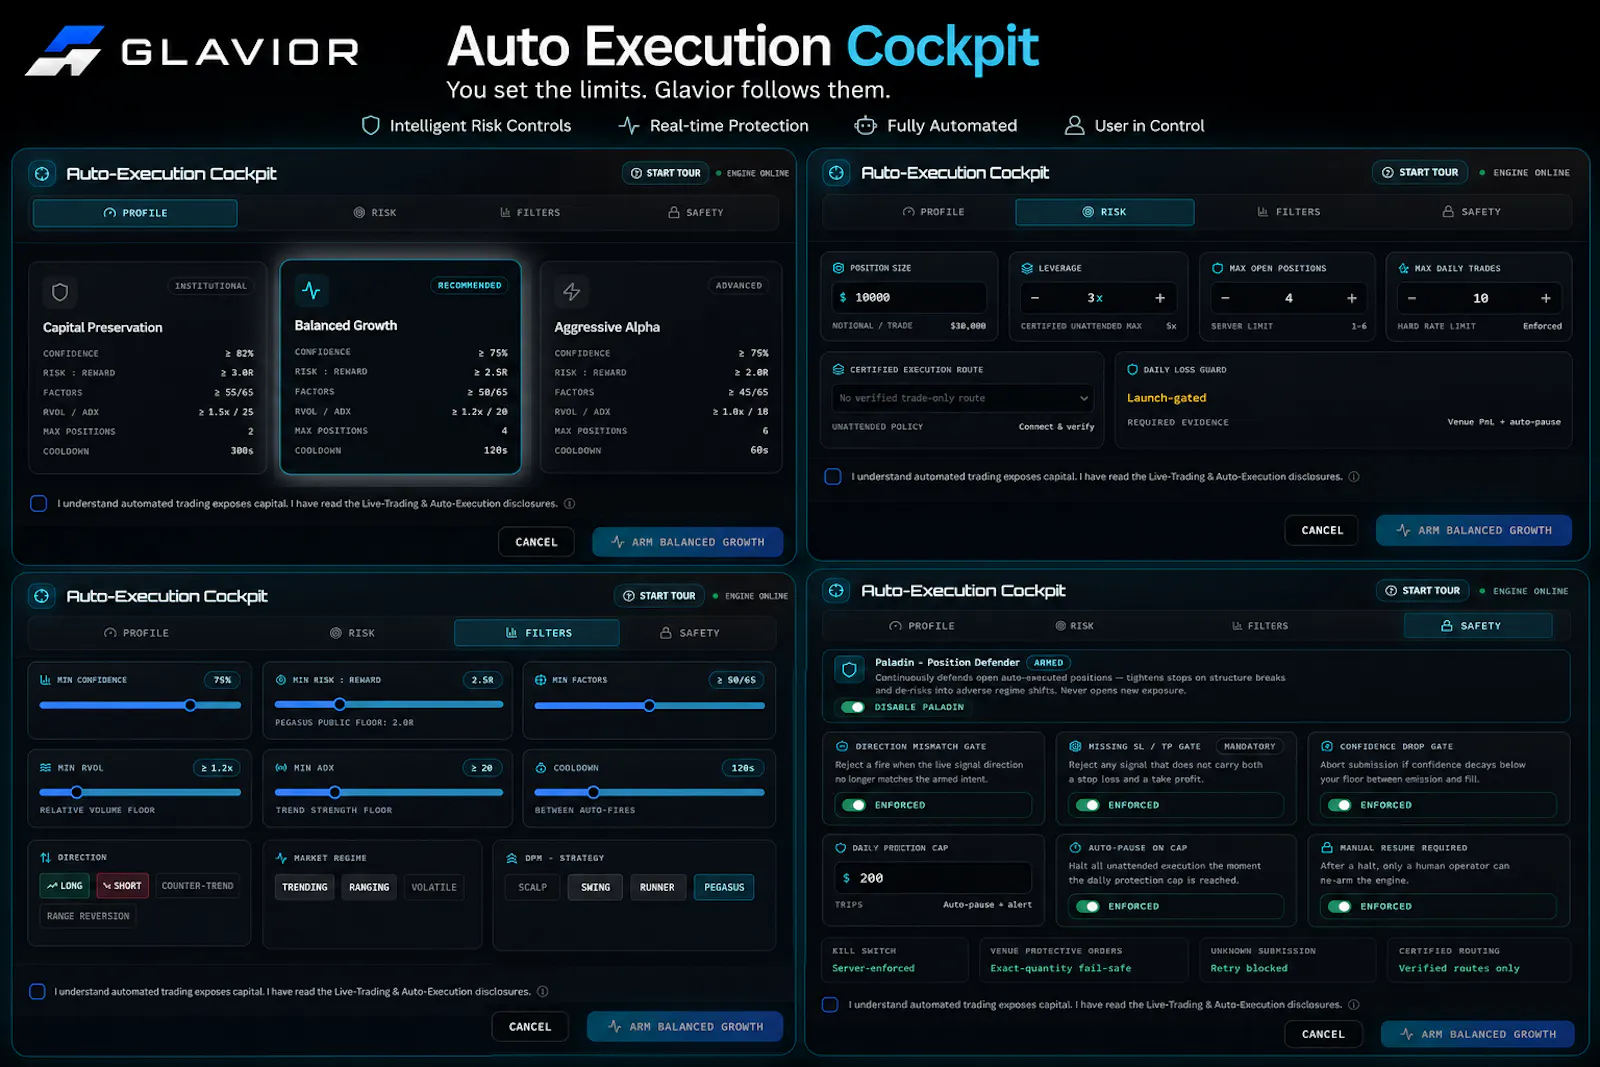
Task: Toggle Enforced switch under Missing SL / TP Gate
Action: pos(1087,805)
